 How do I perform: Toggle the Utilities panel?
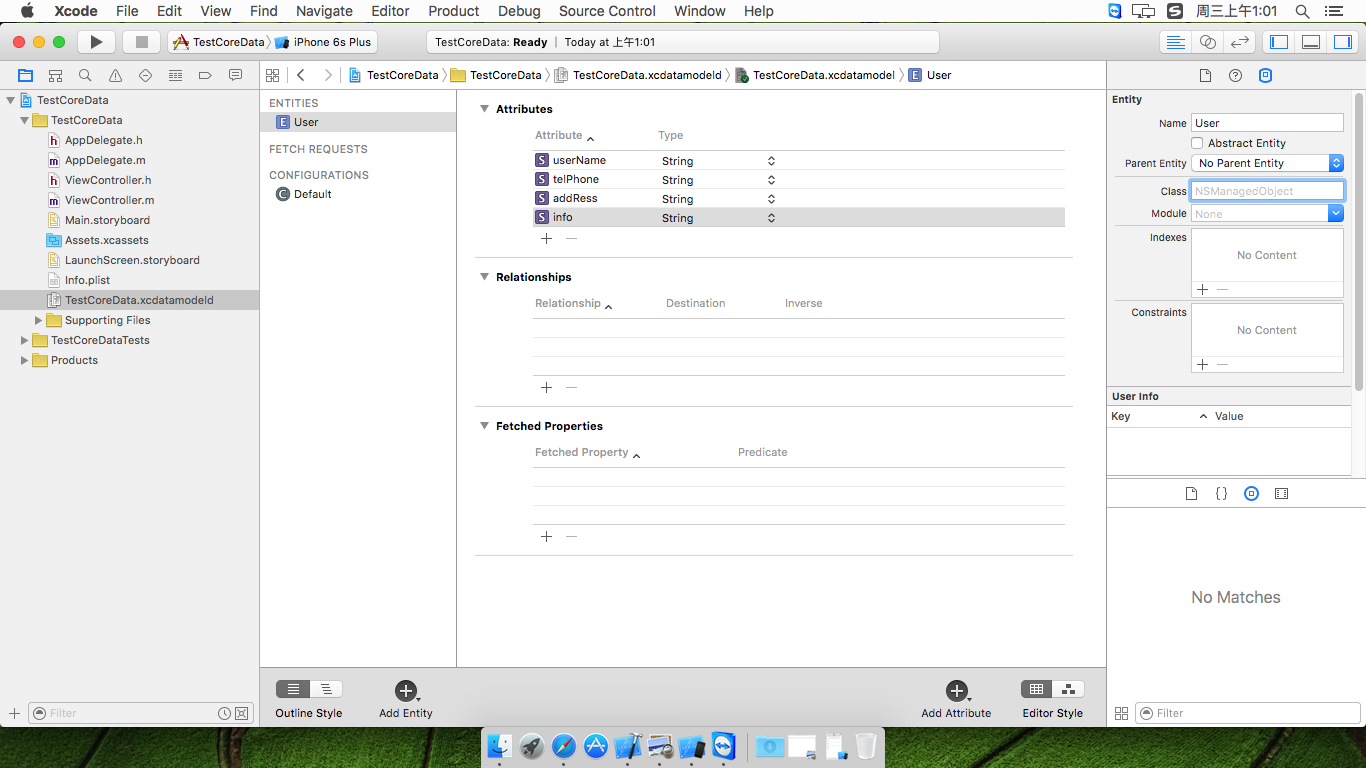click(1342, 42)
